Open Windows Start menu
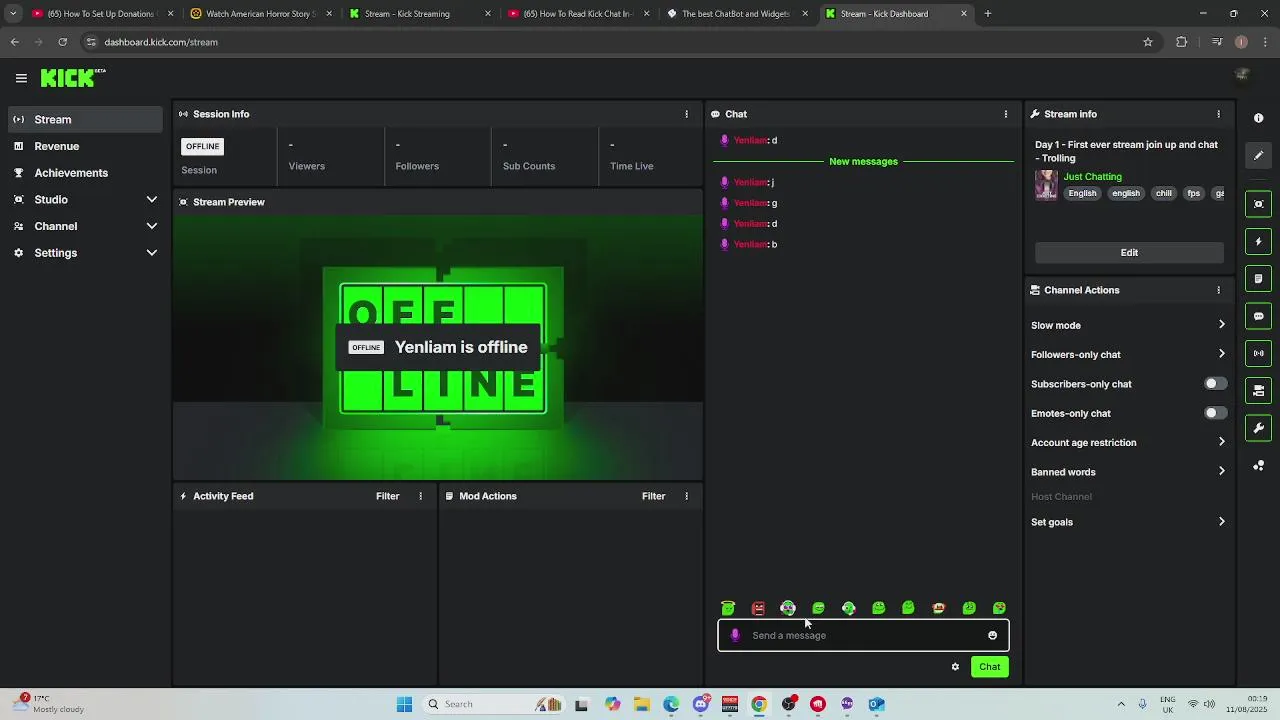This screenshot has width=1280, height=720. 404,704
